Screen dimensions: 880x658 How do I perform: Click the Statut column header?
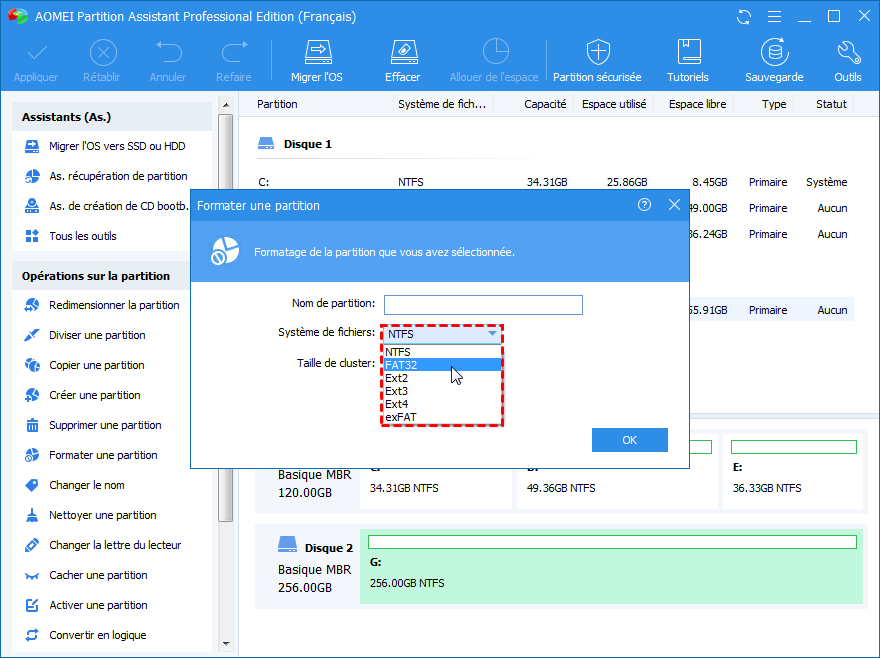831,104
